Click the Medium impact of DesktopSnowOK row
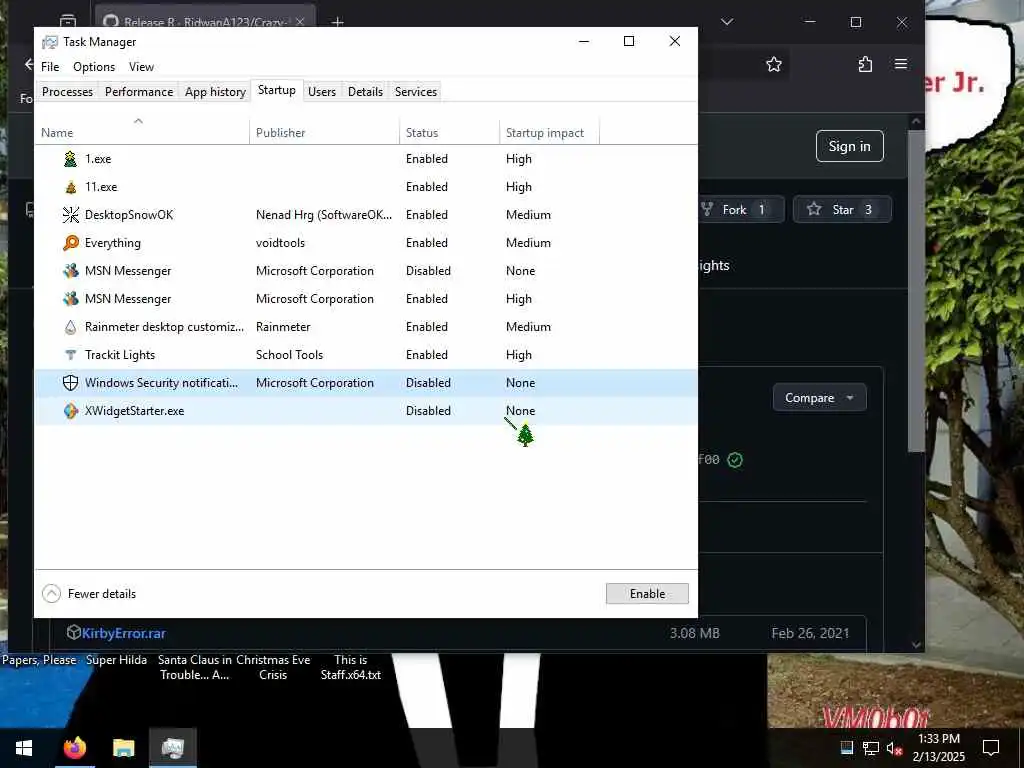 (x=528, y=215)
